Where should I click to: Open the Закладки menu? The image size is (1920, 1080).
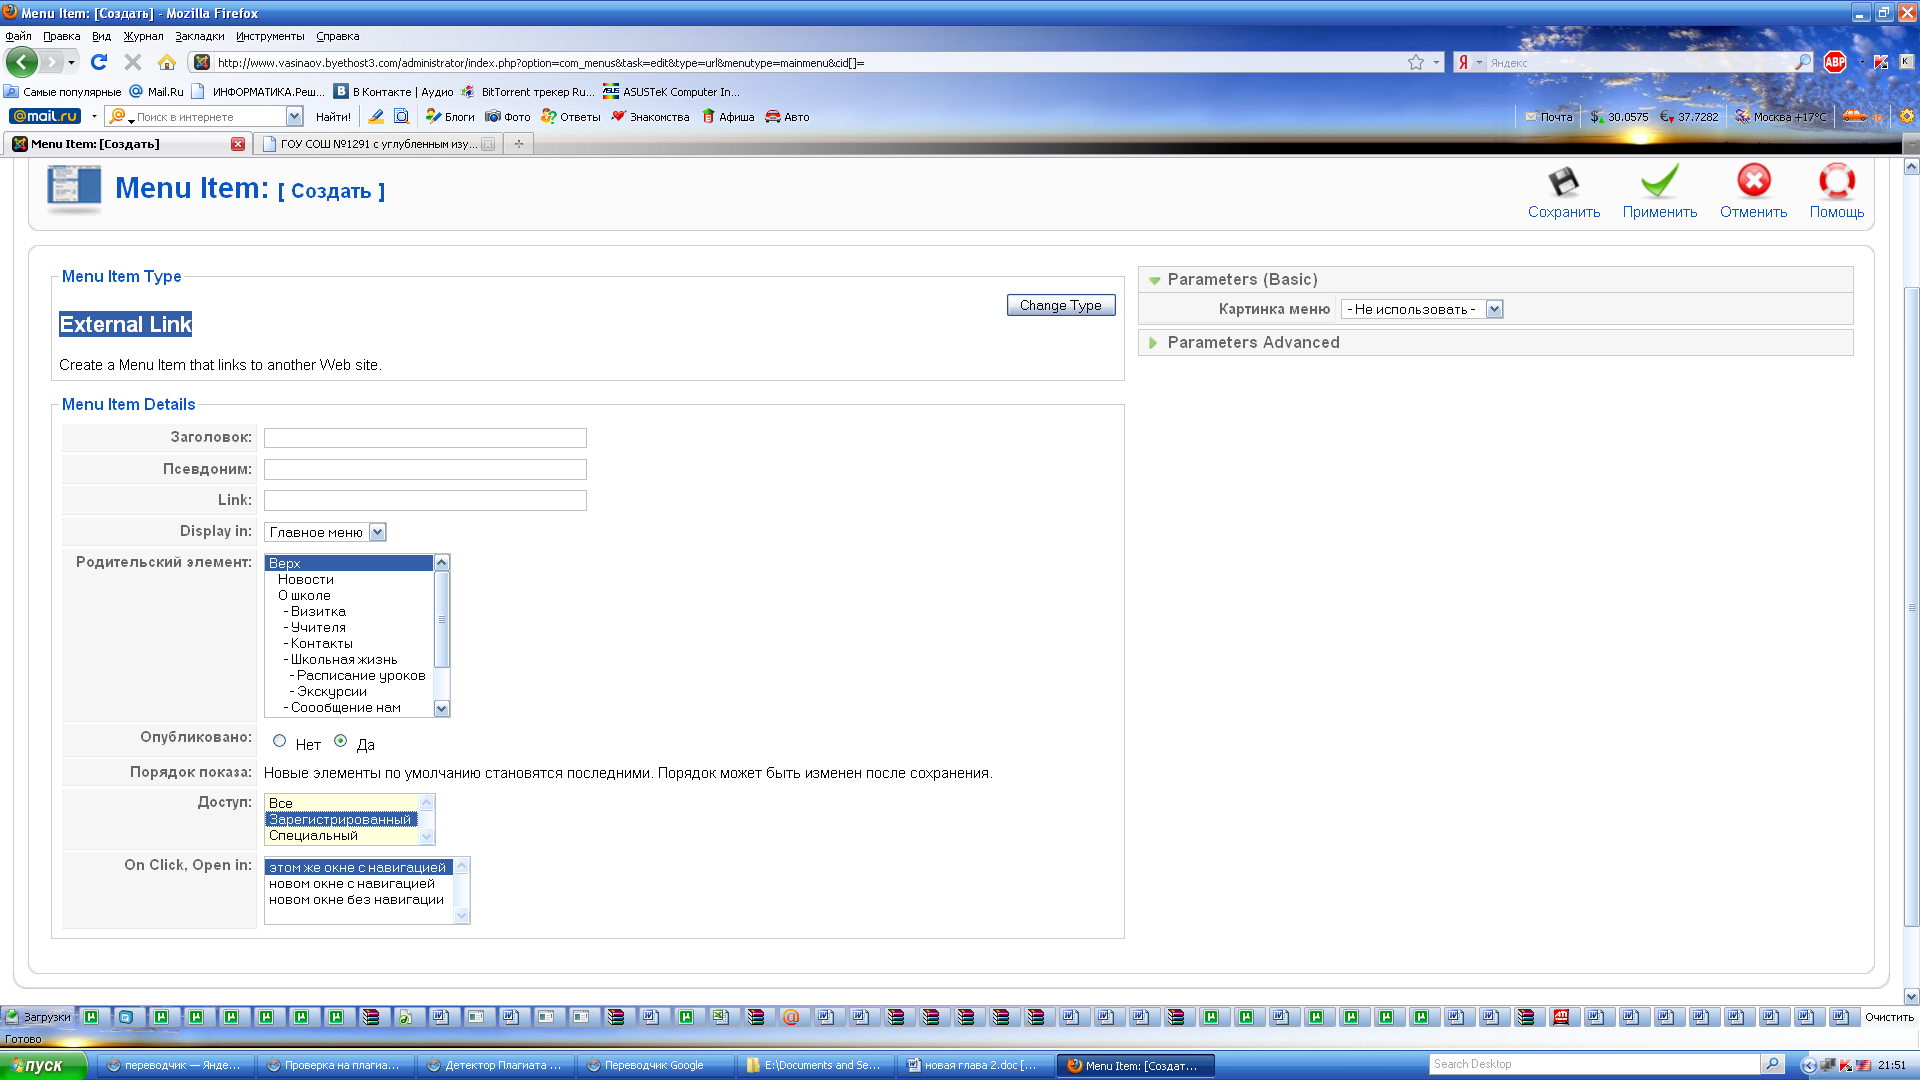(x=200, y=36)
